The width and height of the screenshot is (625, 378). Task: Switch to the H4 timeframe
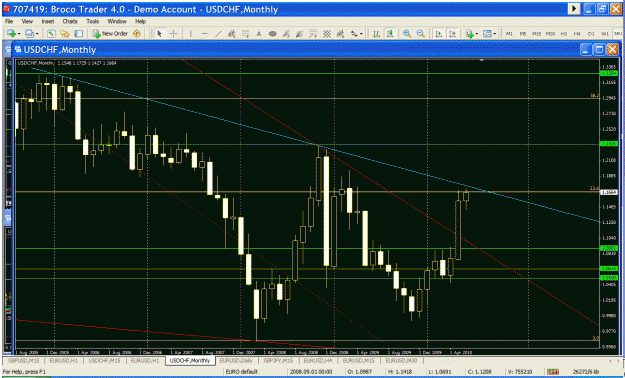coord(577,34)
